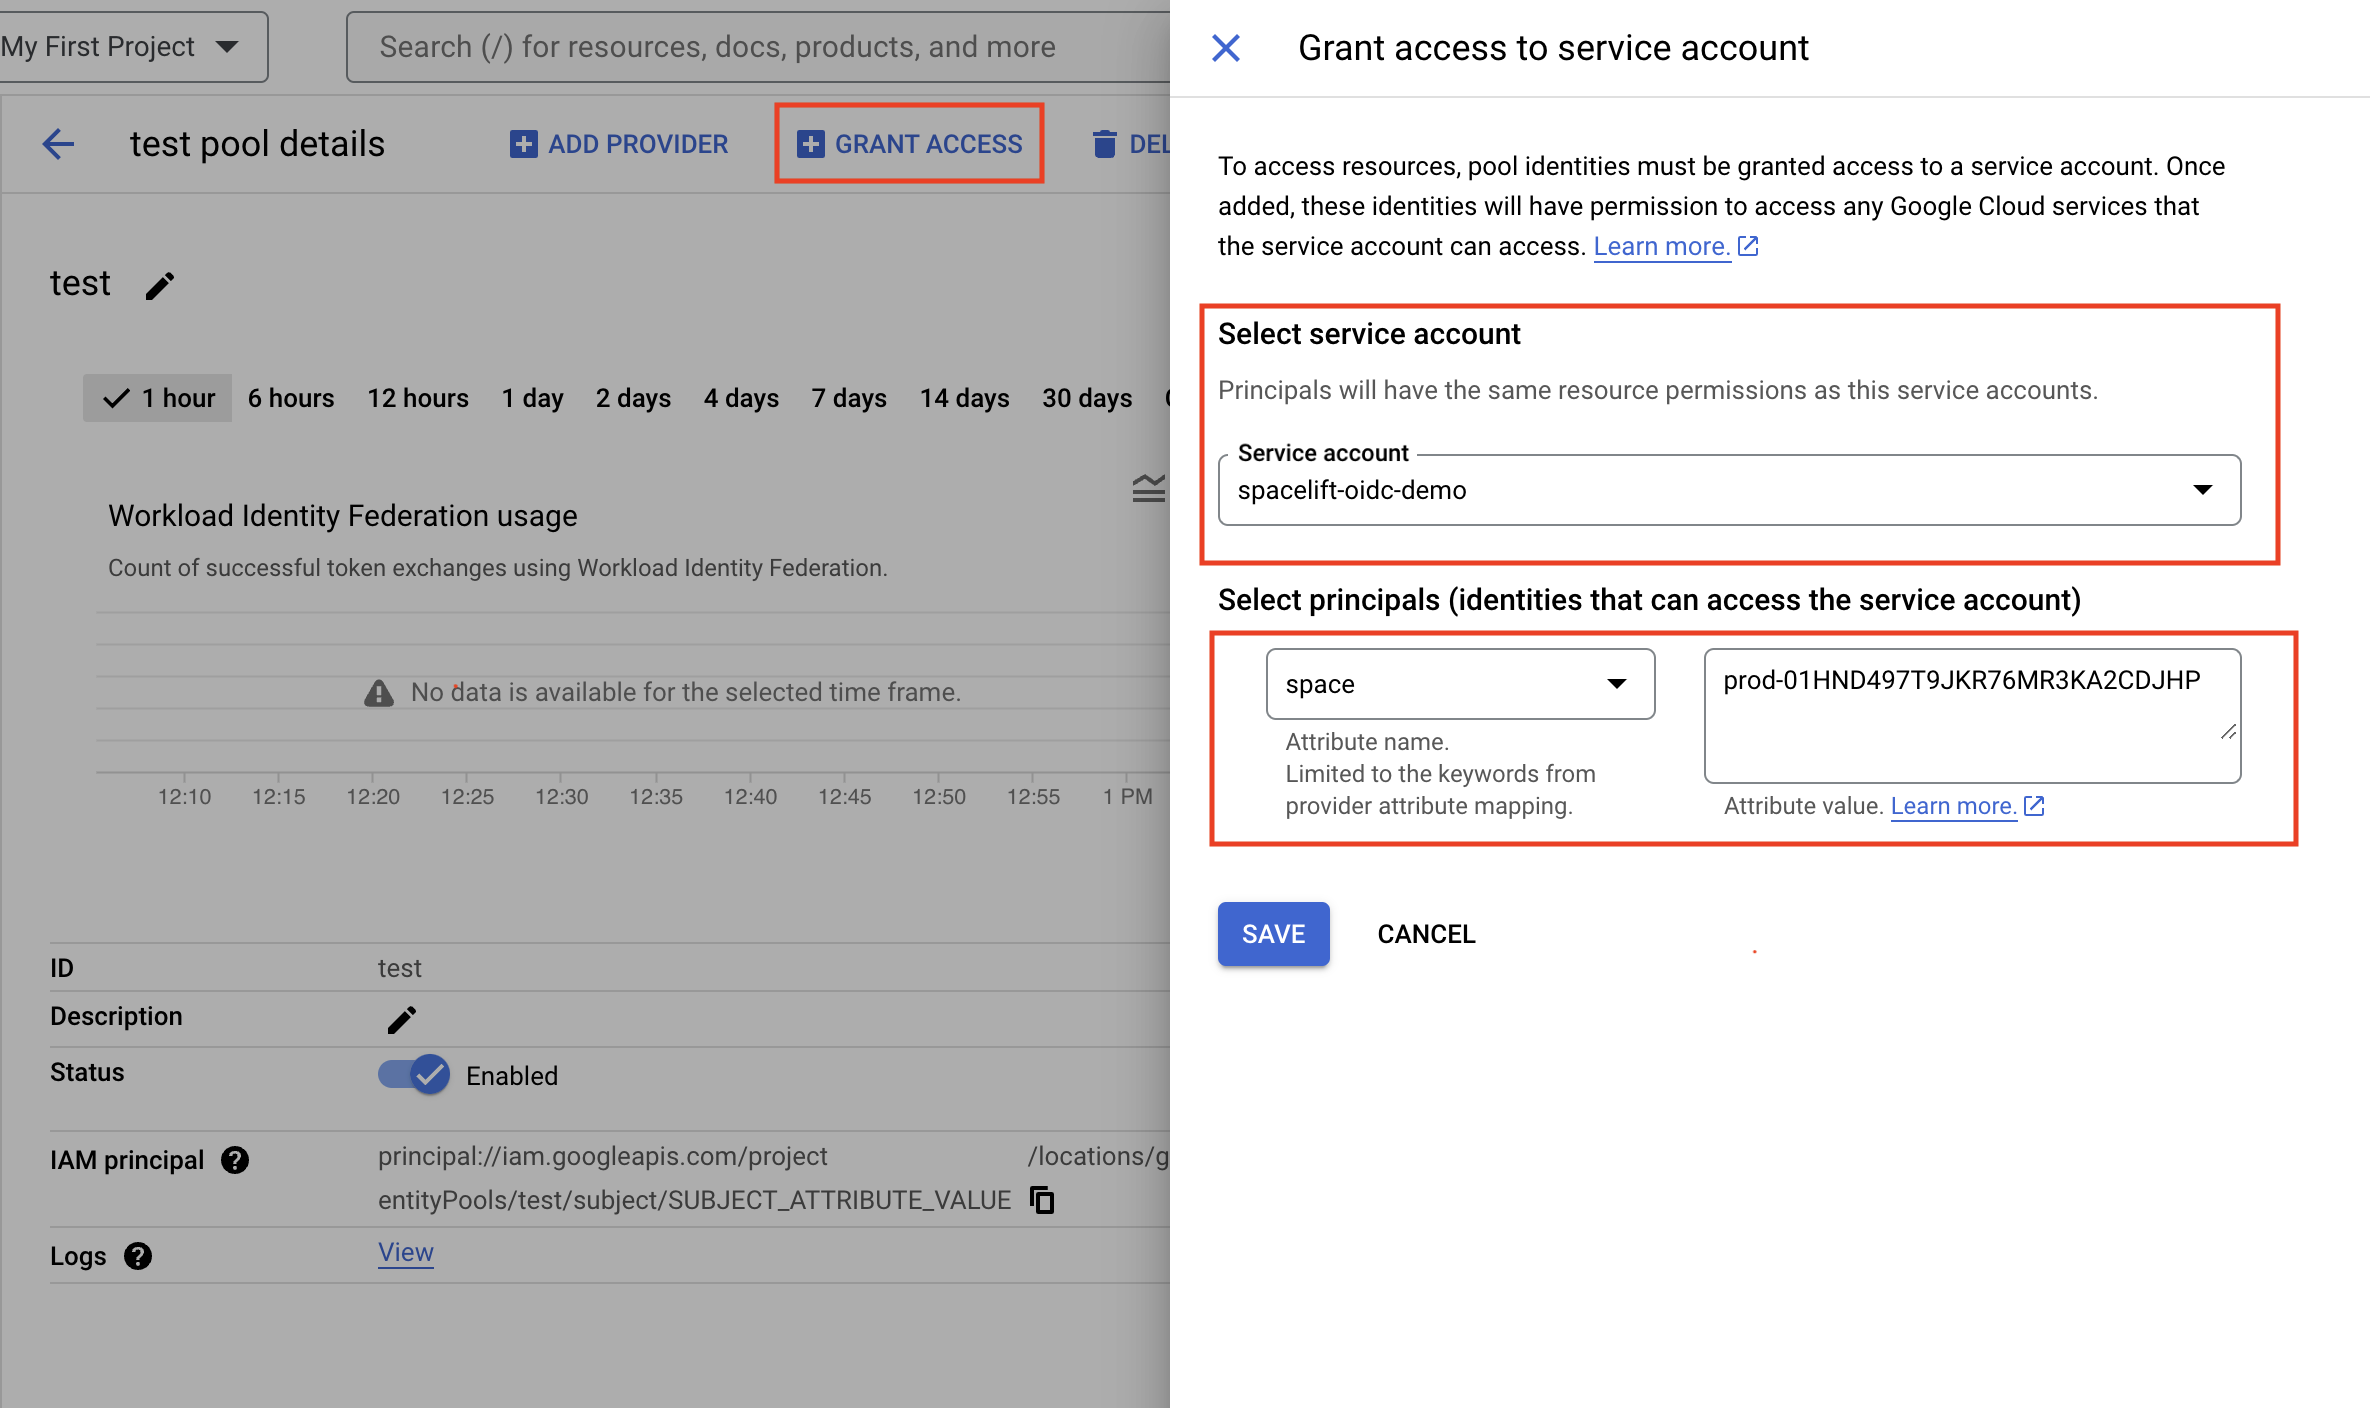Click the help icon next to IAM principal
Image resolution: width=2370 pixels, height=1408 pixels.
(235, 1160)
